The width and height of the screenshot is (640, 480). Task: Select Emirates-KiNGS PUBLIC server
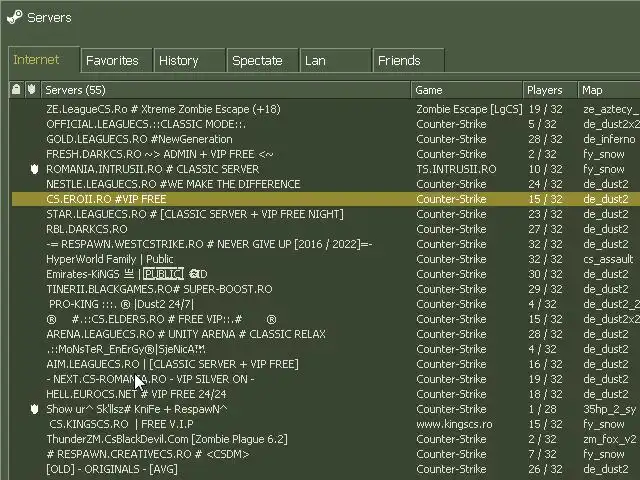[x=326, y=274]
